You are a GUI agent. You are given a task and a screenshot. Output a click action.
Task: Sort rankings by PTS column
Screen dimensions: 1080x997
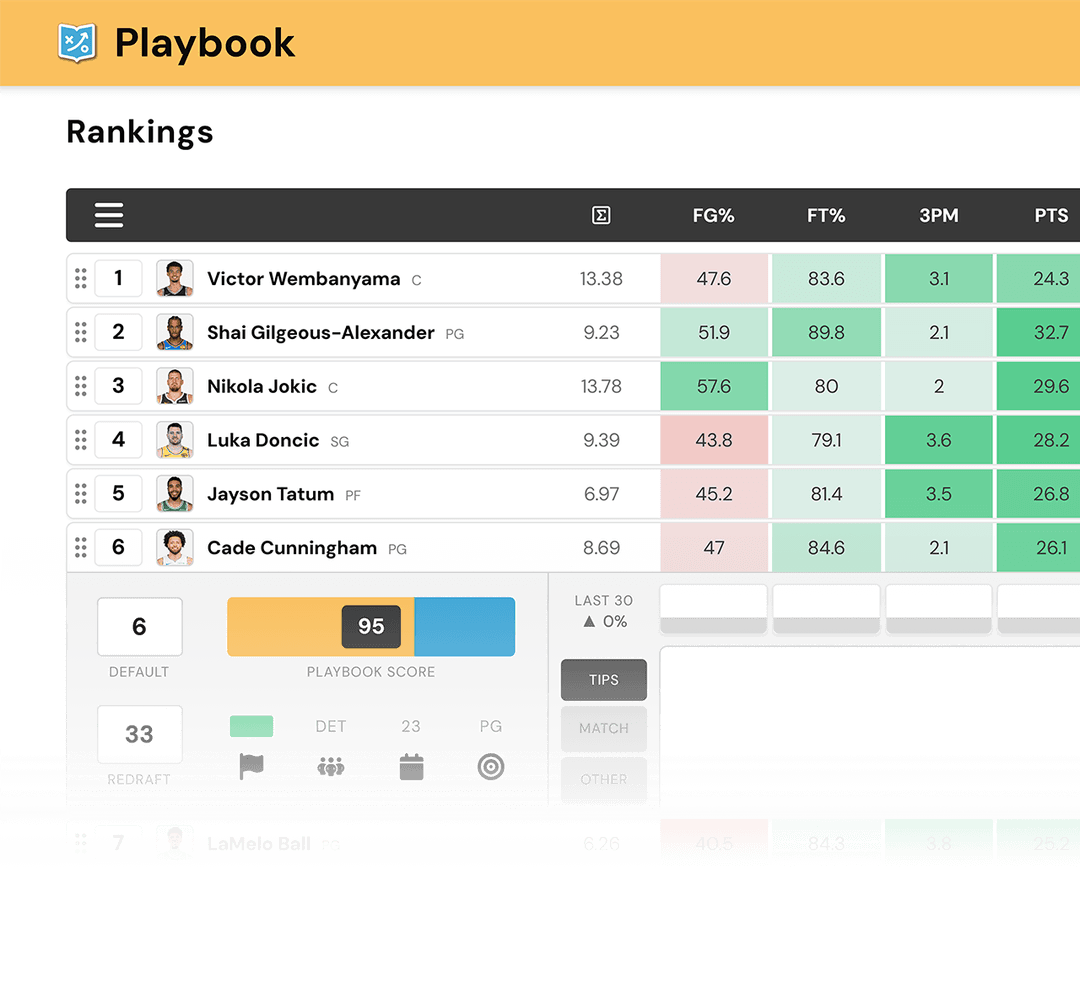click(x=1051, y=216)
